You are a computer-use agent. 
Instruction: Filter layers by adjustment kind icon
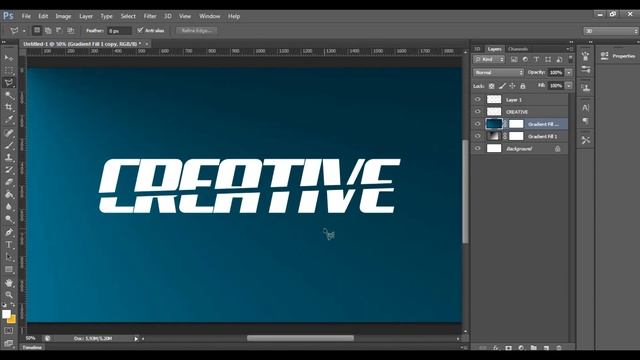coord(525,60)
